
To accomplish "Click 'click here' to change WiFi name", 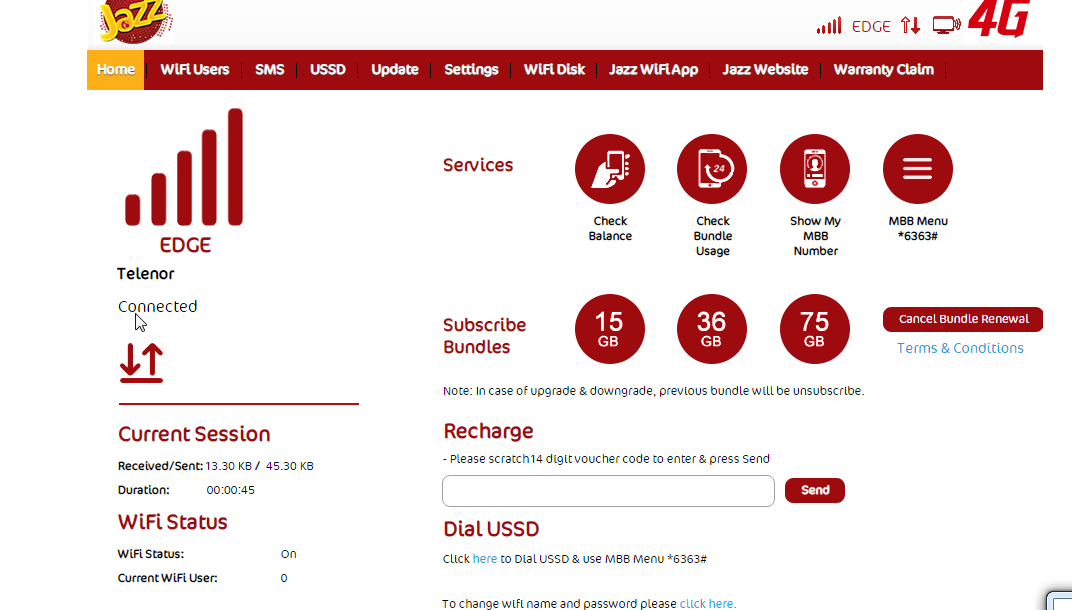I will coord(708,603).
